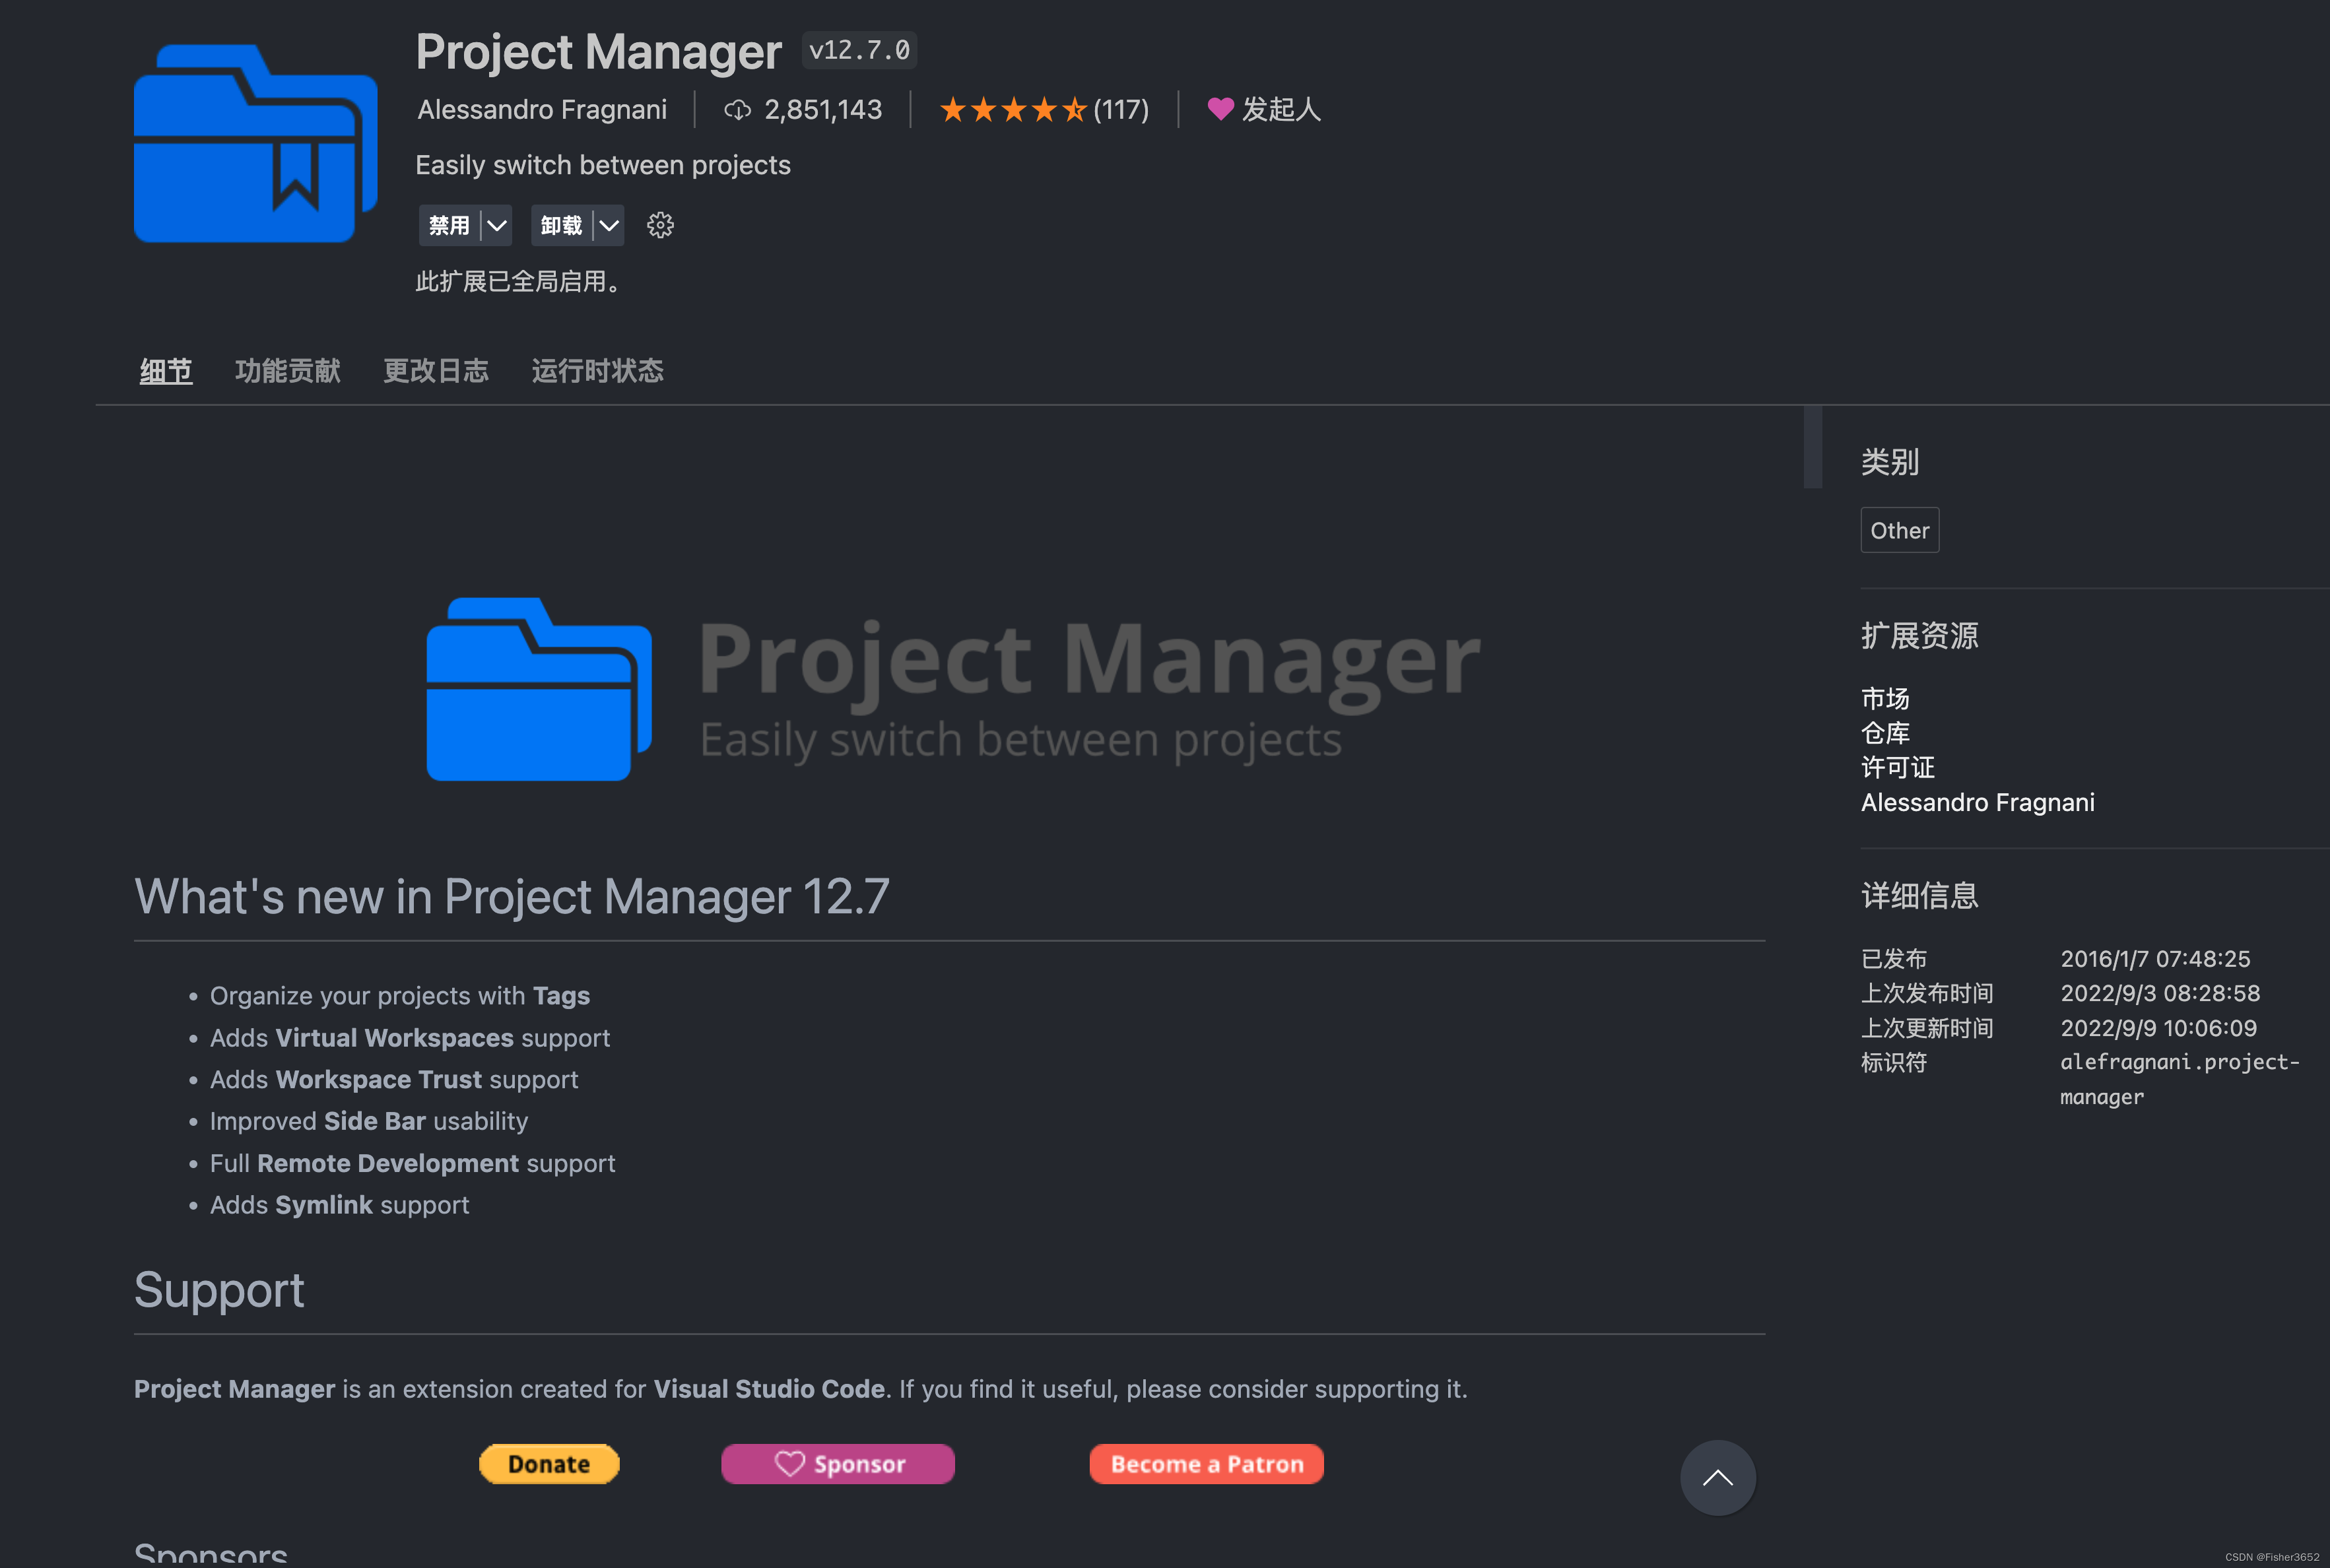Open the 仓库 repository link
The width and height of the screenshot is (2330, 1568).
click(1885, 733)
